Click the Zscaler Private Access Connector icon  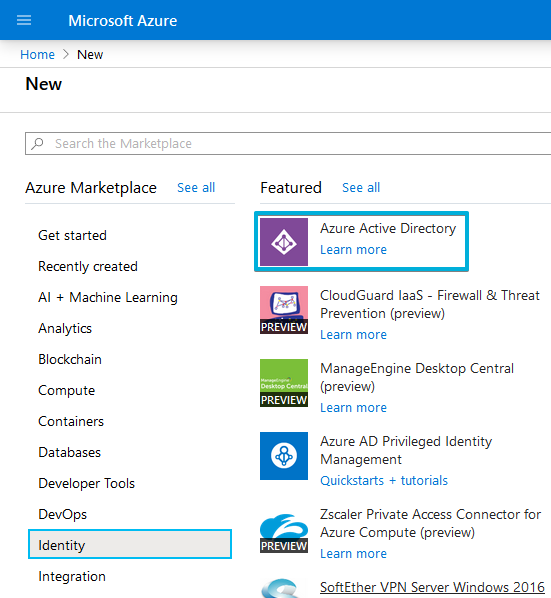pyautogui.click(x=284, y=532)
